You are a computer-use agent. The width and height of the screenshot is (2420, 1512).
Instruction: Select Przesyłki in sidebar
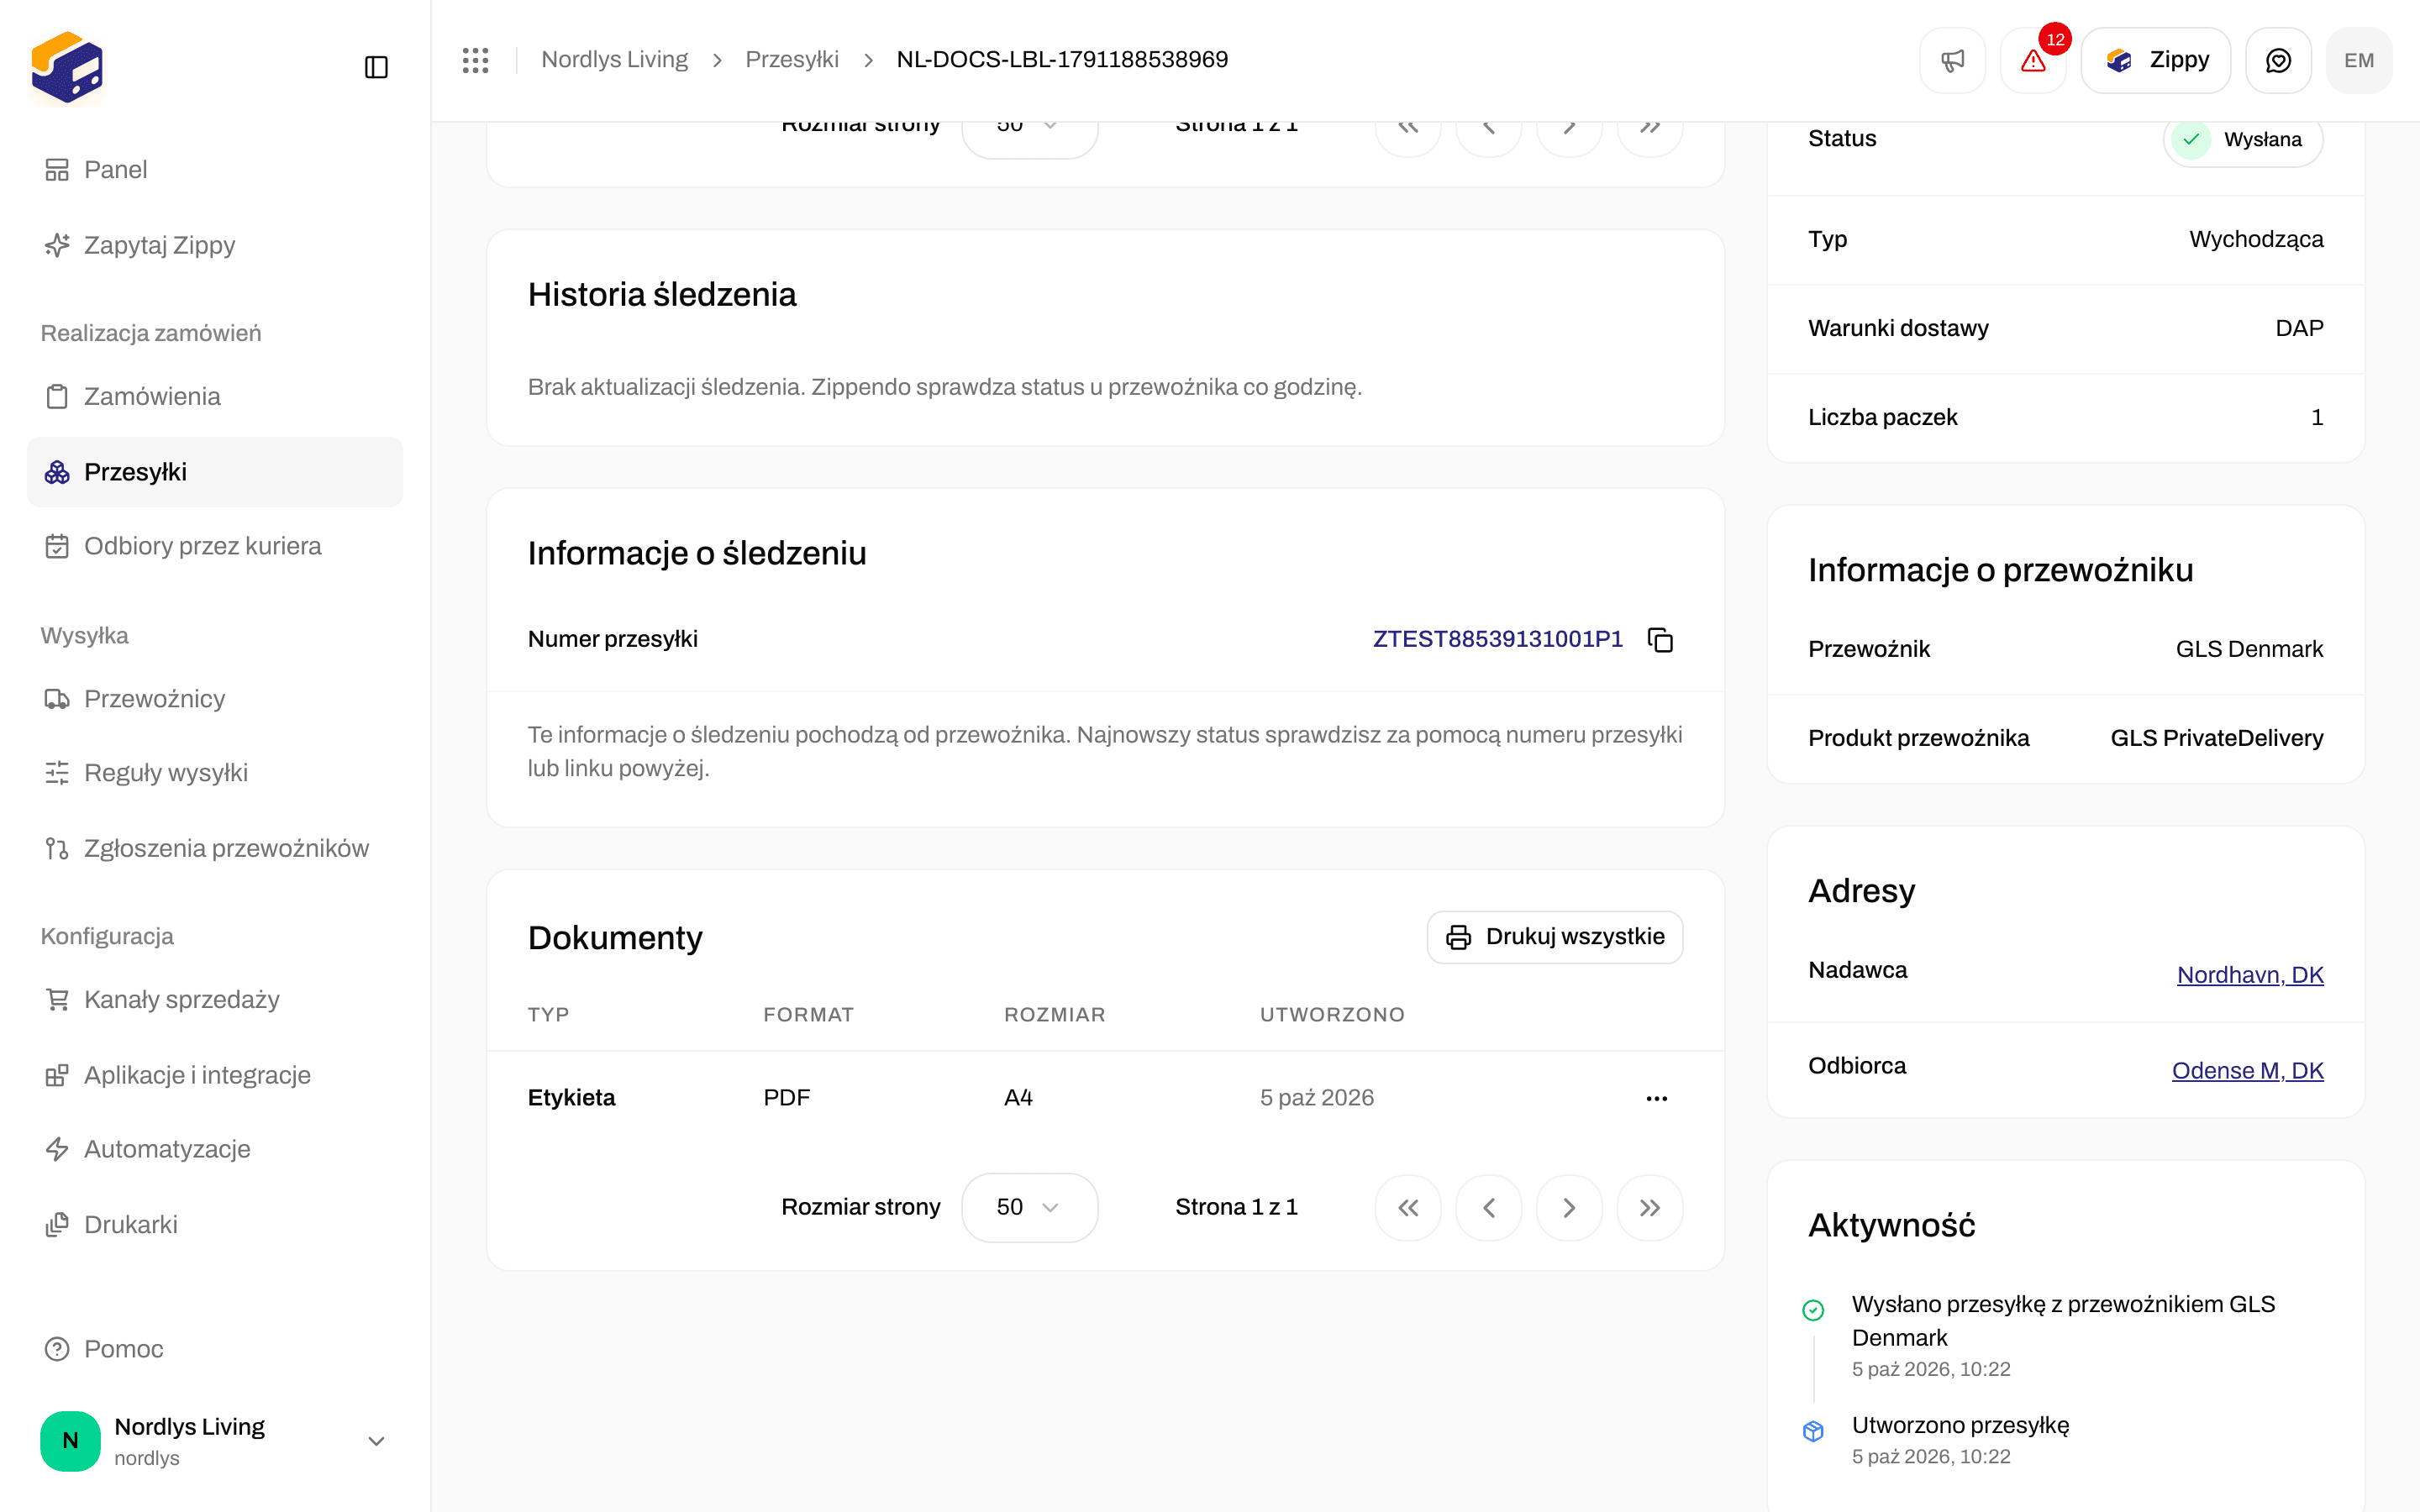215,471
